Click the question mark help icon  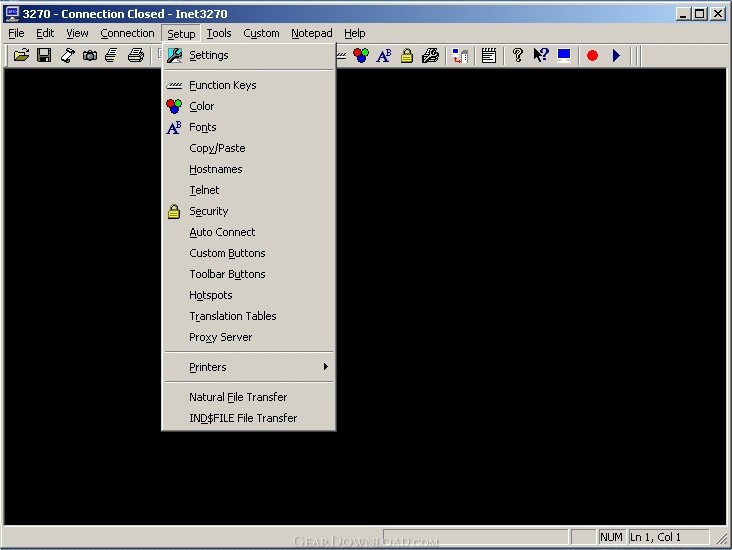coord(517,56)
